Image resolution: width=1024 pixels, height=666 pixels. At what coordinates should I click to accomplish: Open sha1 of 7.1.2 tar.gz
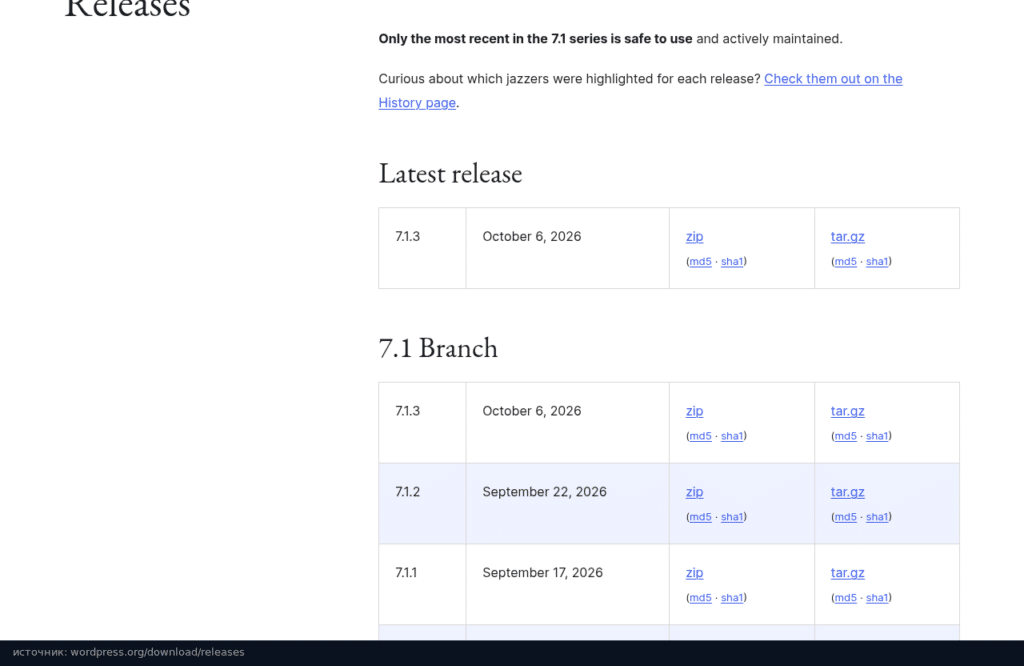point(876,516)
